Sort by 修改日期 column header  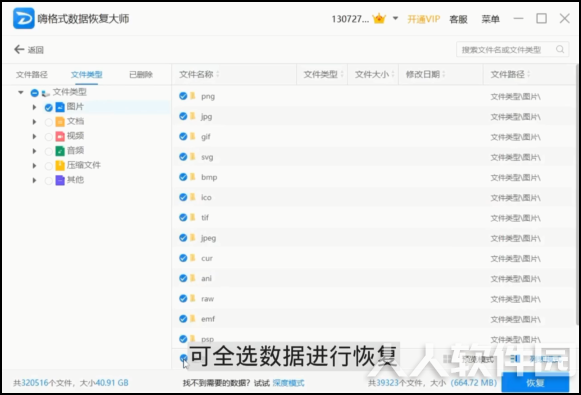425,74
